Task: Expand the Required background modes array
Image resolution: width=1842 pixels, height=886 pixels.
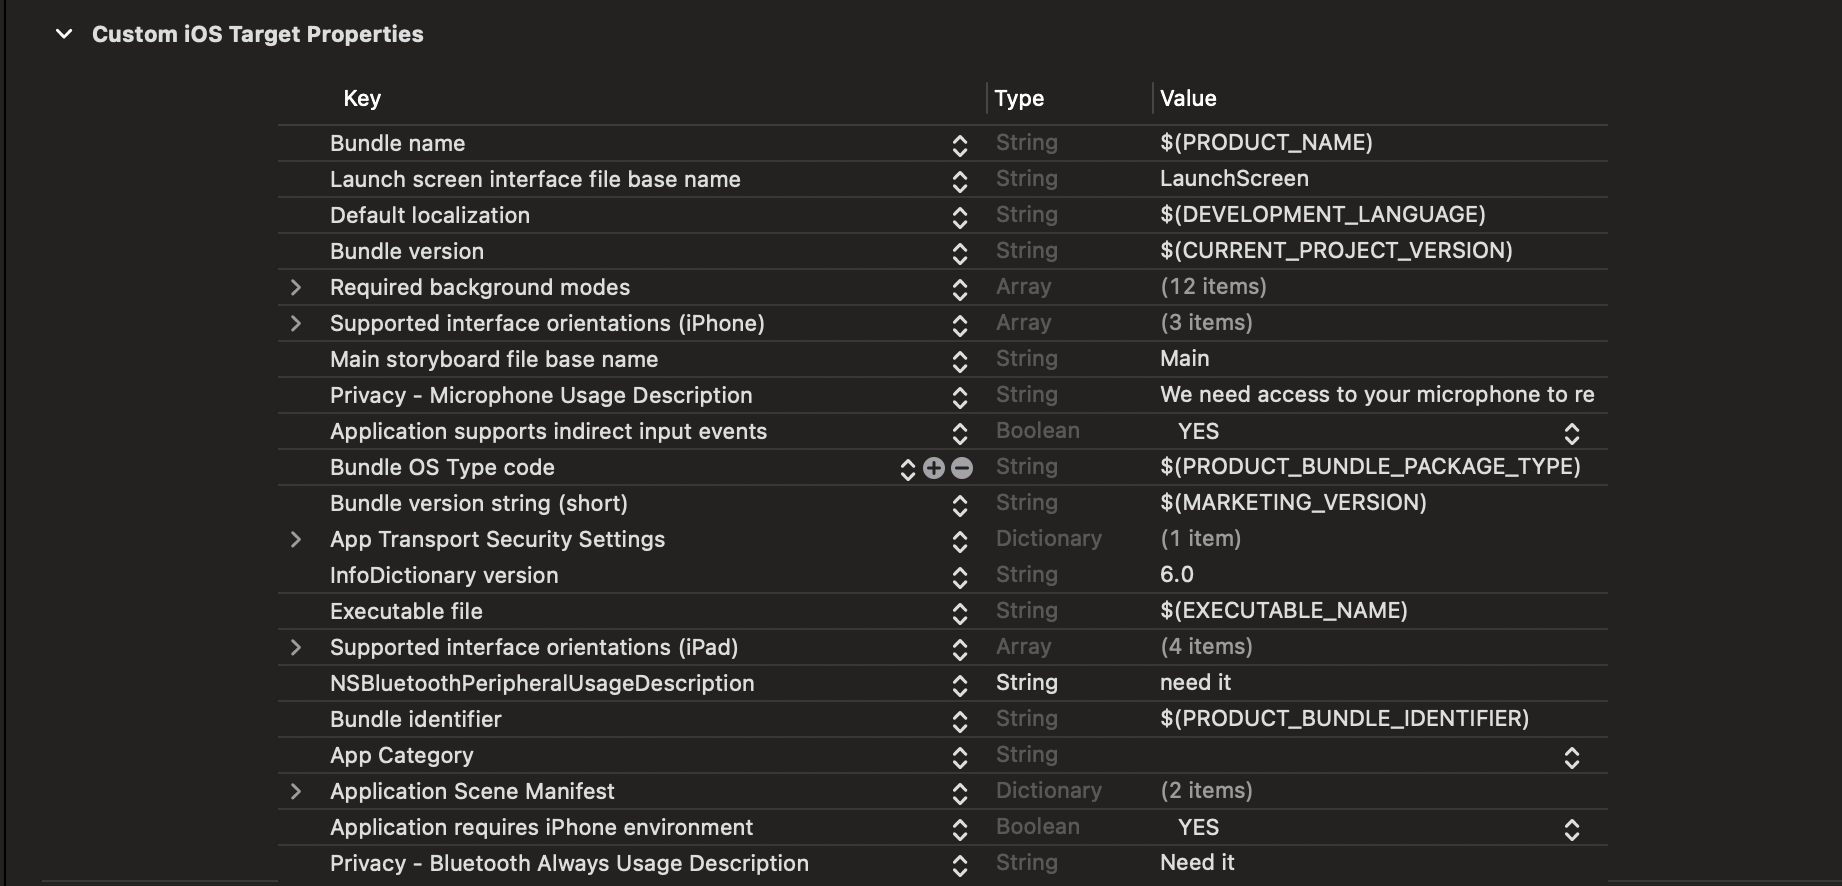Action: (295, 288)
